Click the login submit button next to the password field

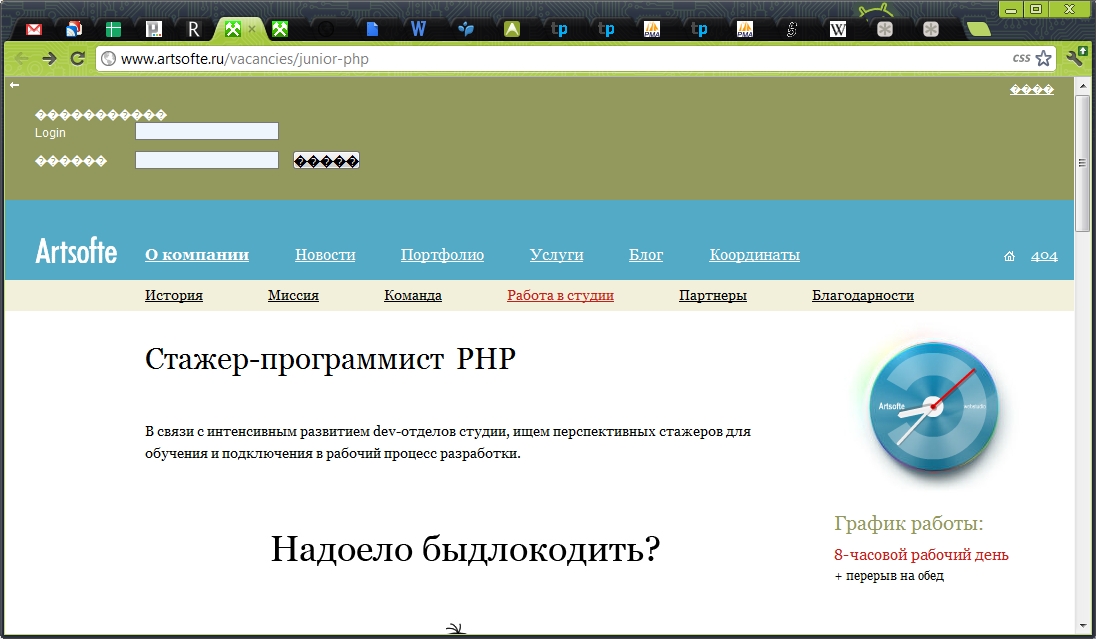pyautogui.click(x=326, y=161)
